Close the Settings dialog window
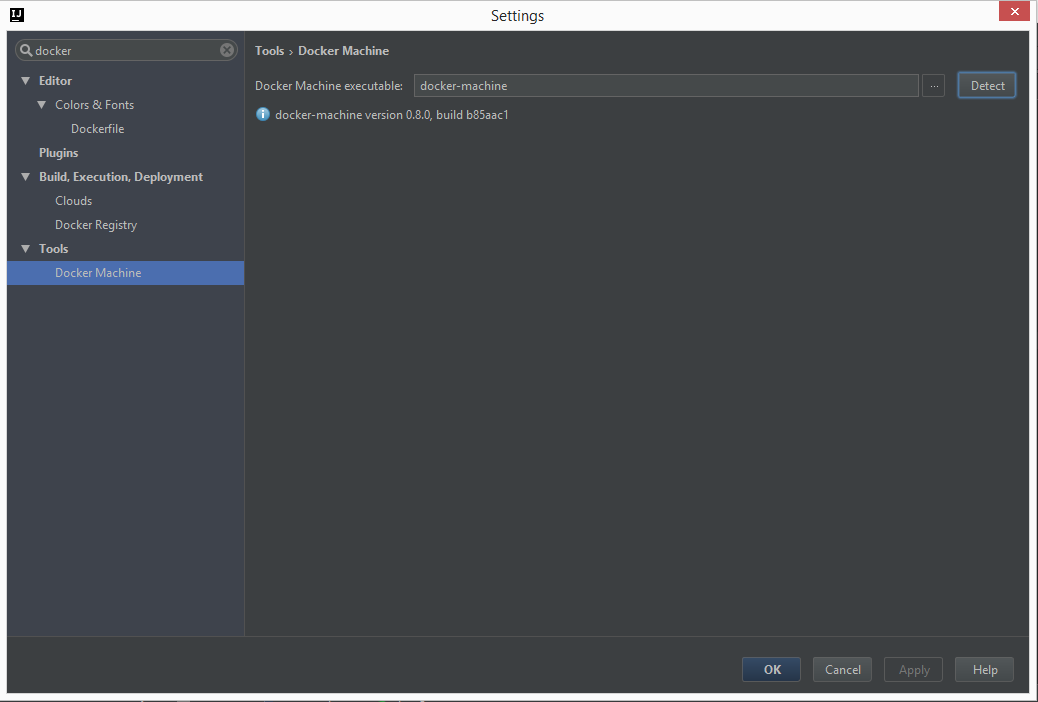Image resolution: width=1038 pixels, height=702 pixels. coord(1014,12)
